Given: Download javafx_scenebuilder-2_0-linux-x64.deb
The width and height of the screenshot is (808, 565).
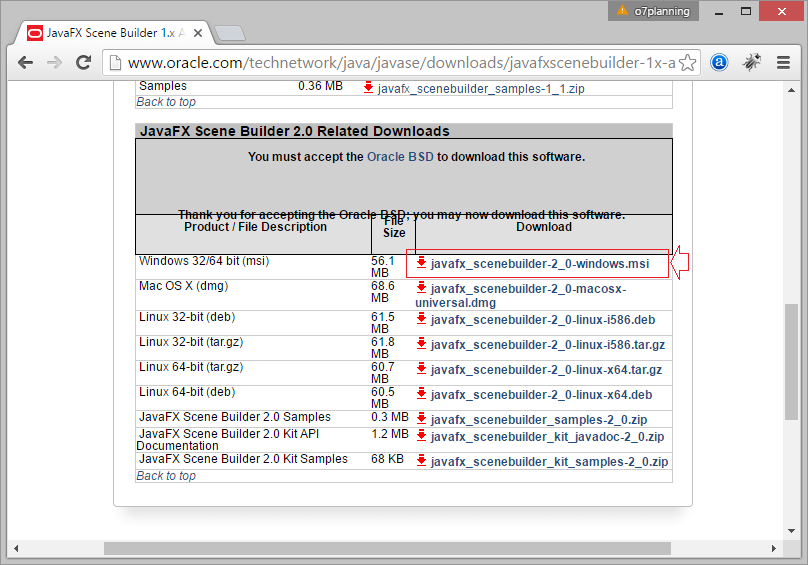Looking at the screenshot, I should pos(542,395).
